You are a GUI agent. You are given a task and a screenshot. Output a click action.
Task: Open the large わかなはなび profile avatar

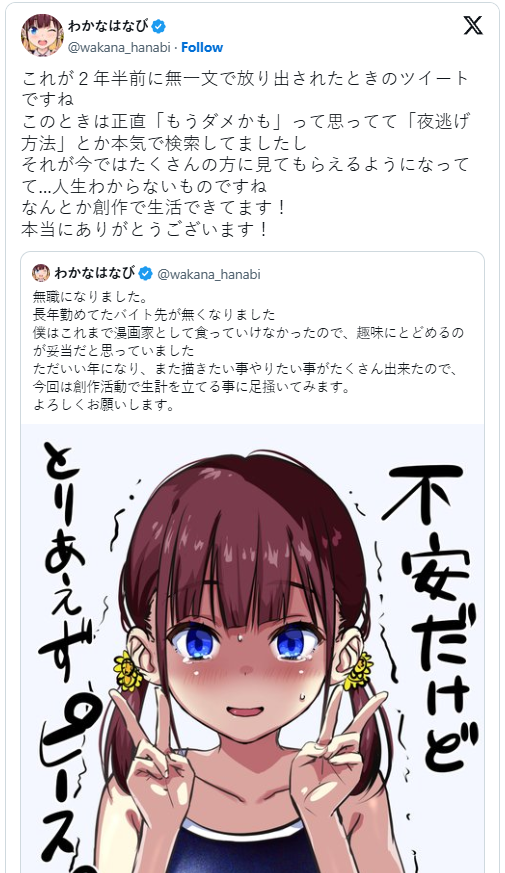[42, 36]
